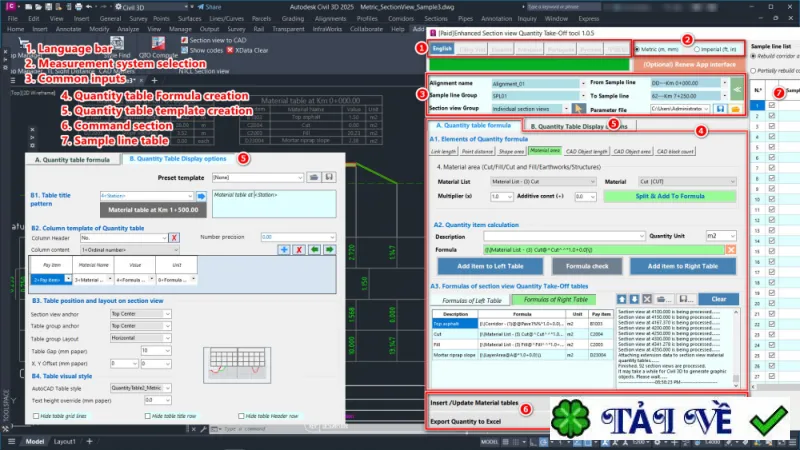Select the Formulas of Left Table tab

coord(471,300)
